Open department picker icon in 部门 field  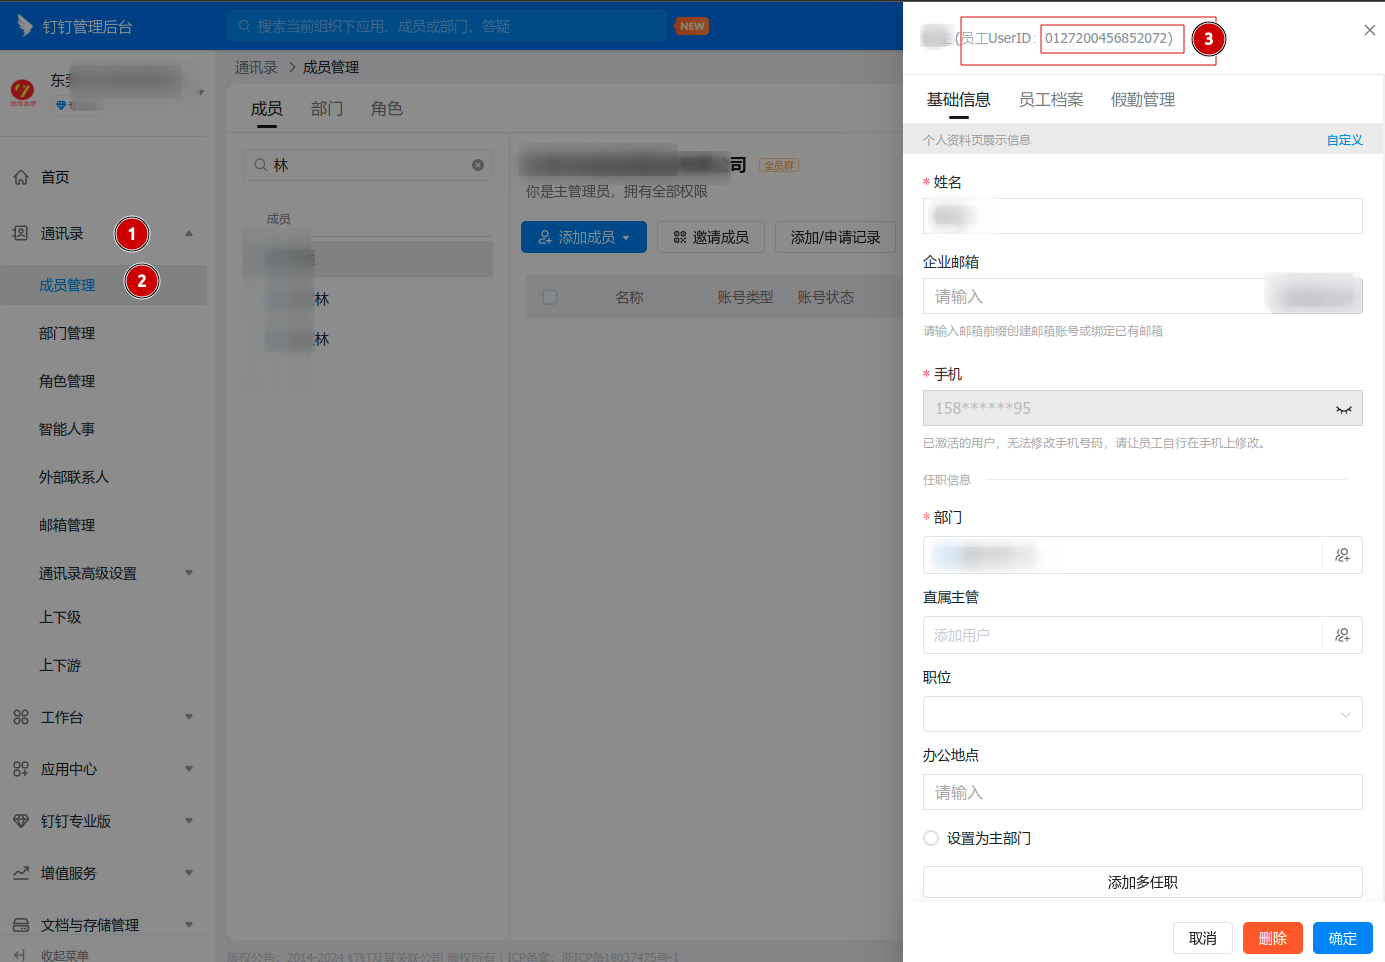tap(1342, 555)
